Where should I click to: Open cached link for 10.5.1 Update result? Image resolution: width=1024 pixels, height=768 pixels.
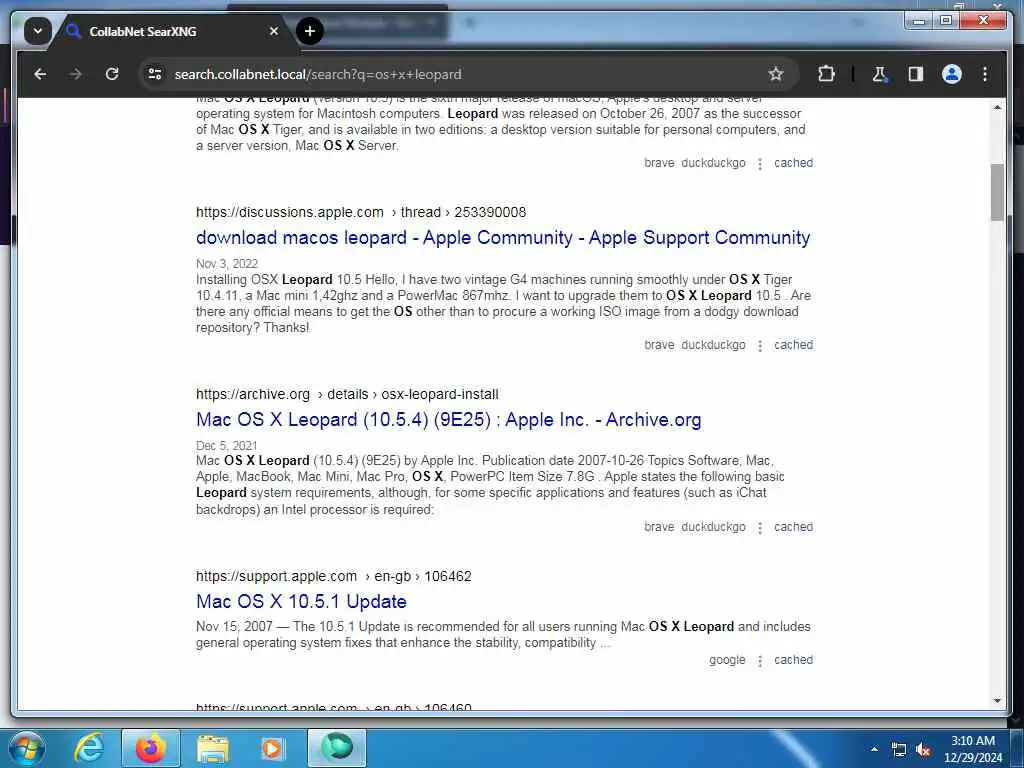pos(793,660)
